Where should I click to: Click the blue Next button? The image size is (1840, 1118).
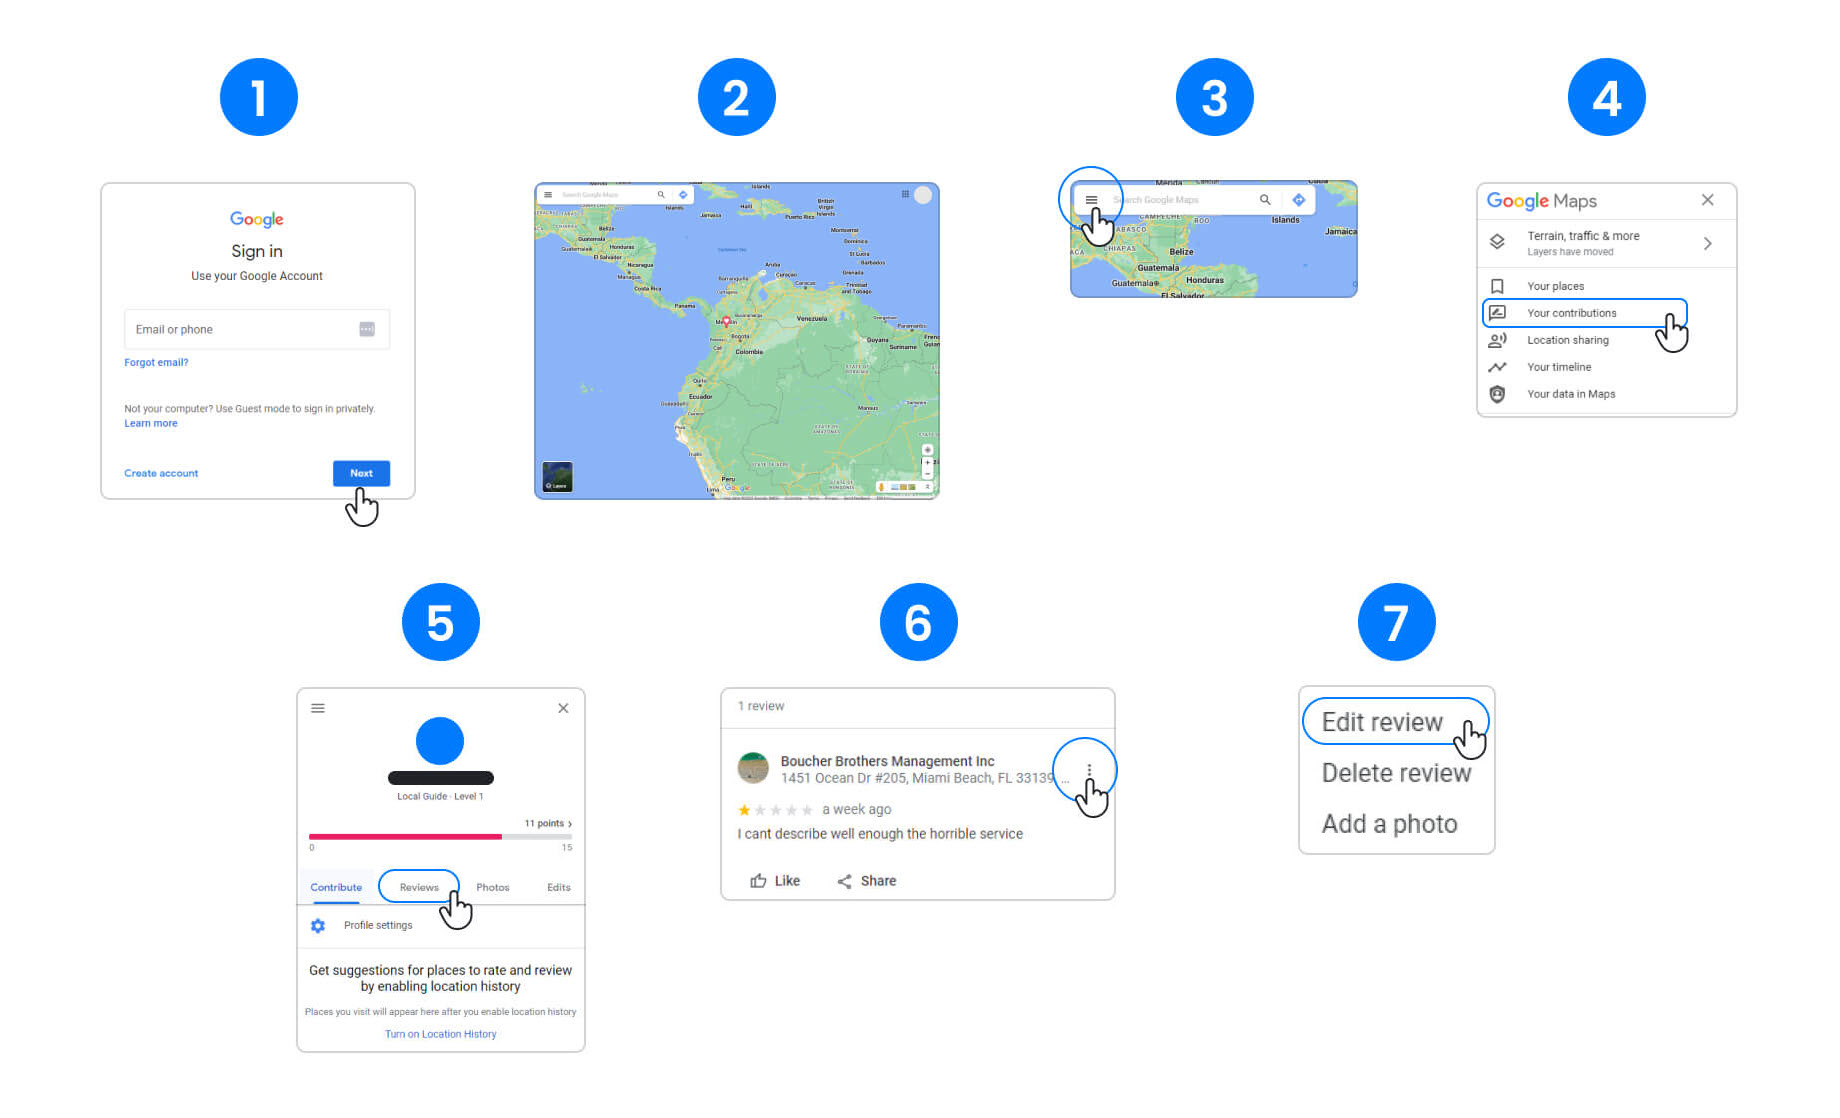pyautogui.click(x=361, y=473)
